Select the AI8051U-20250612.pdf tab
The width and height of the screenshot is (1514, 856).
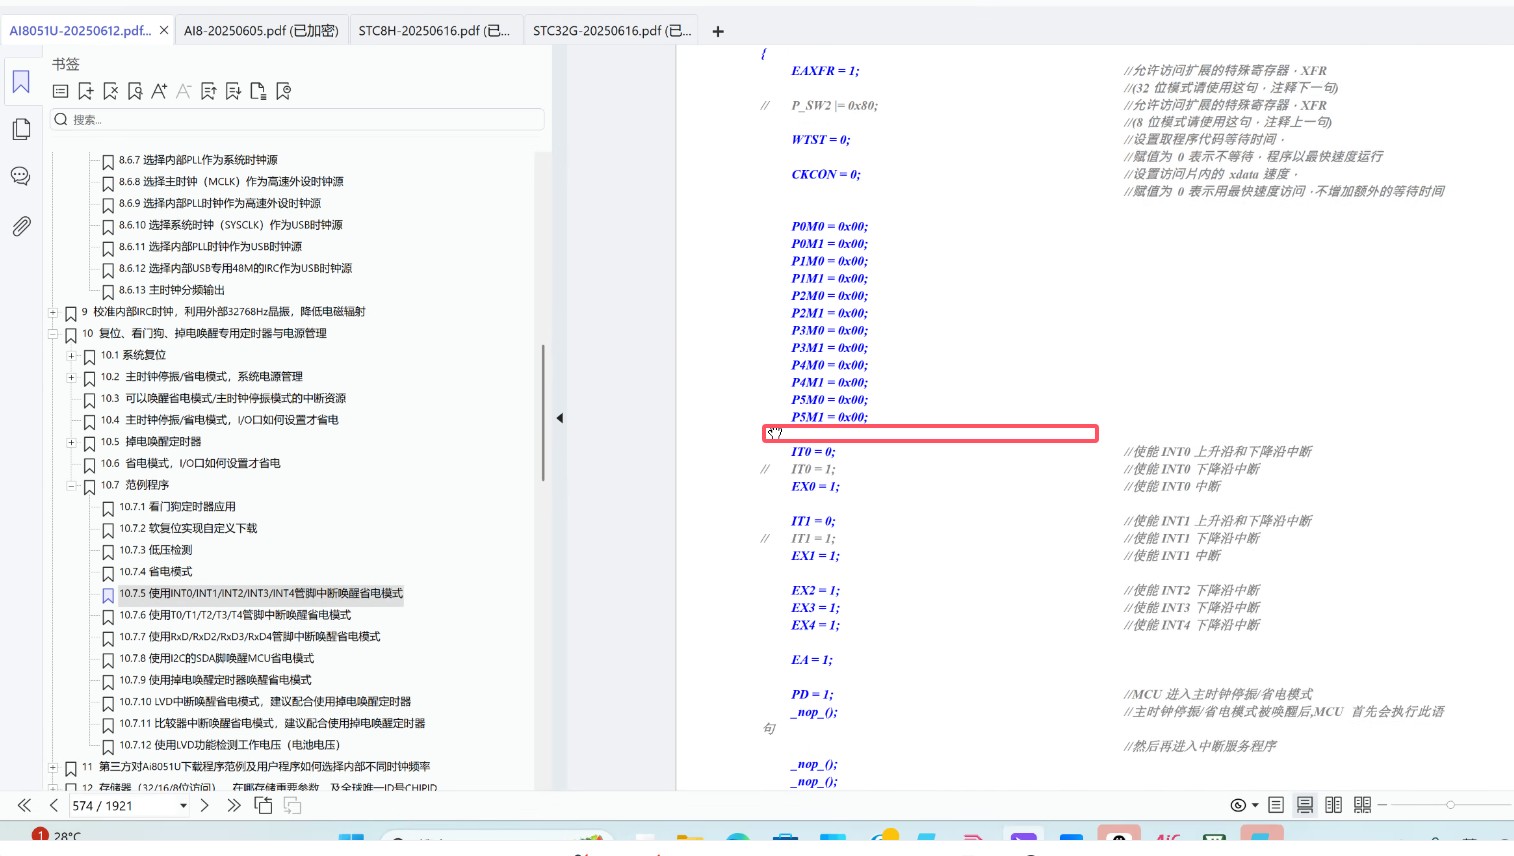click(80, 31)
